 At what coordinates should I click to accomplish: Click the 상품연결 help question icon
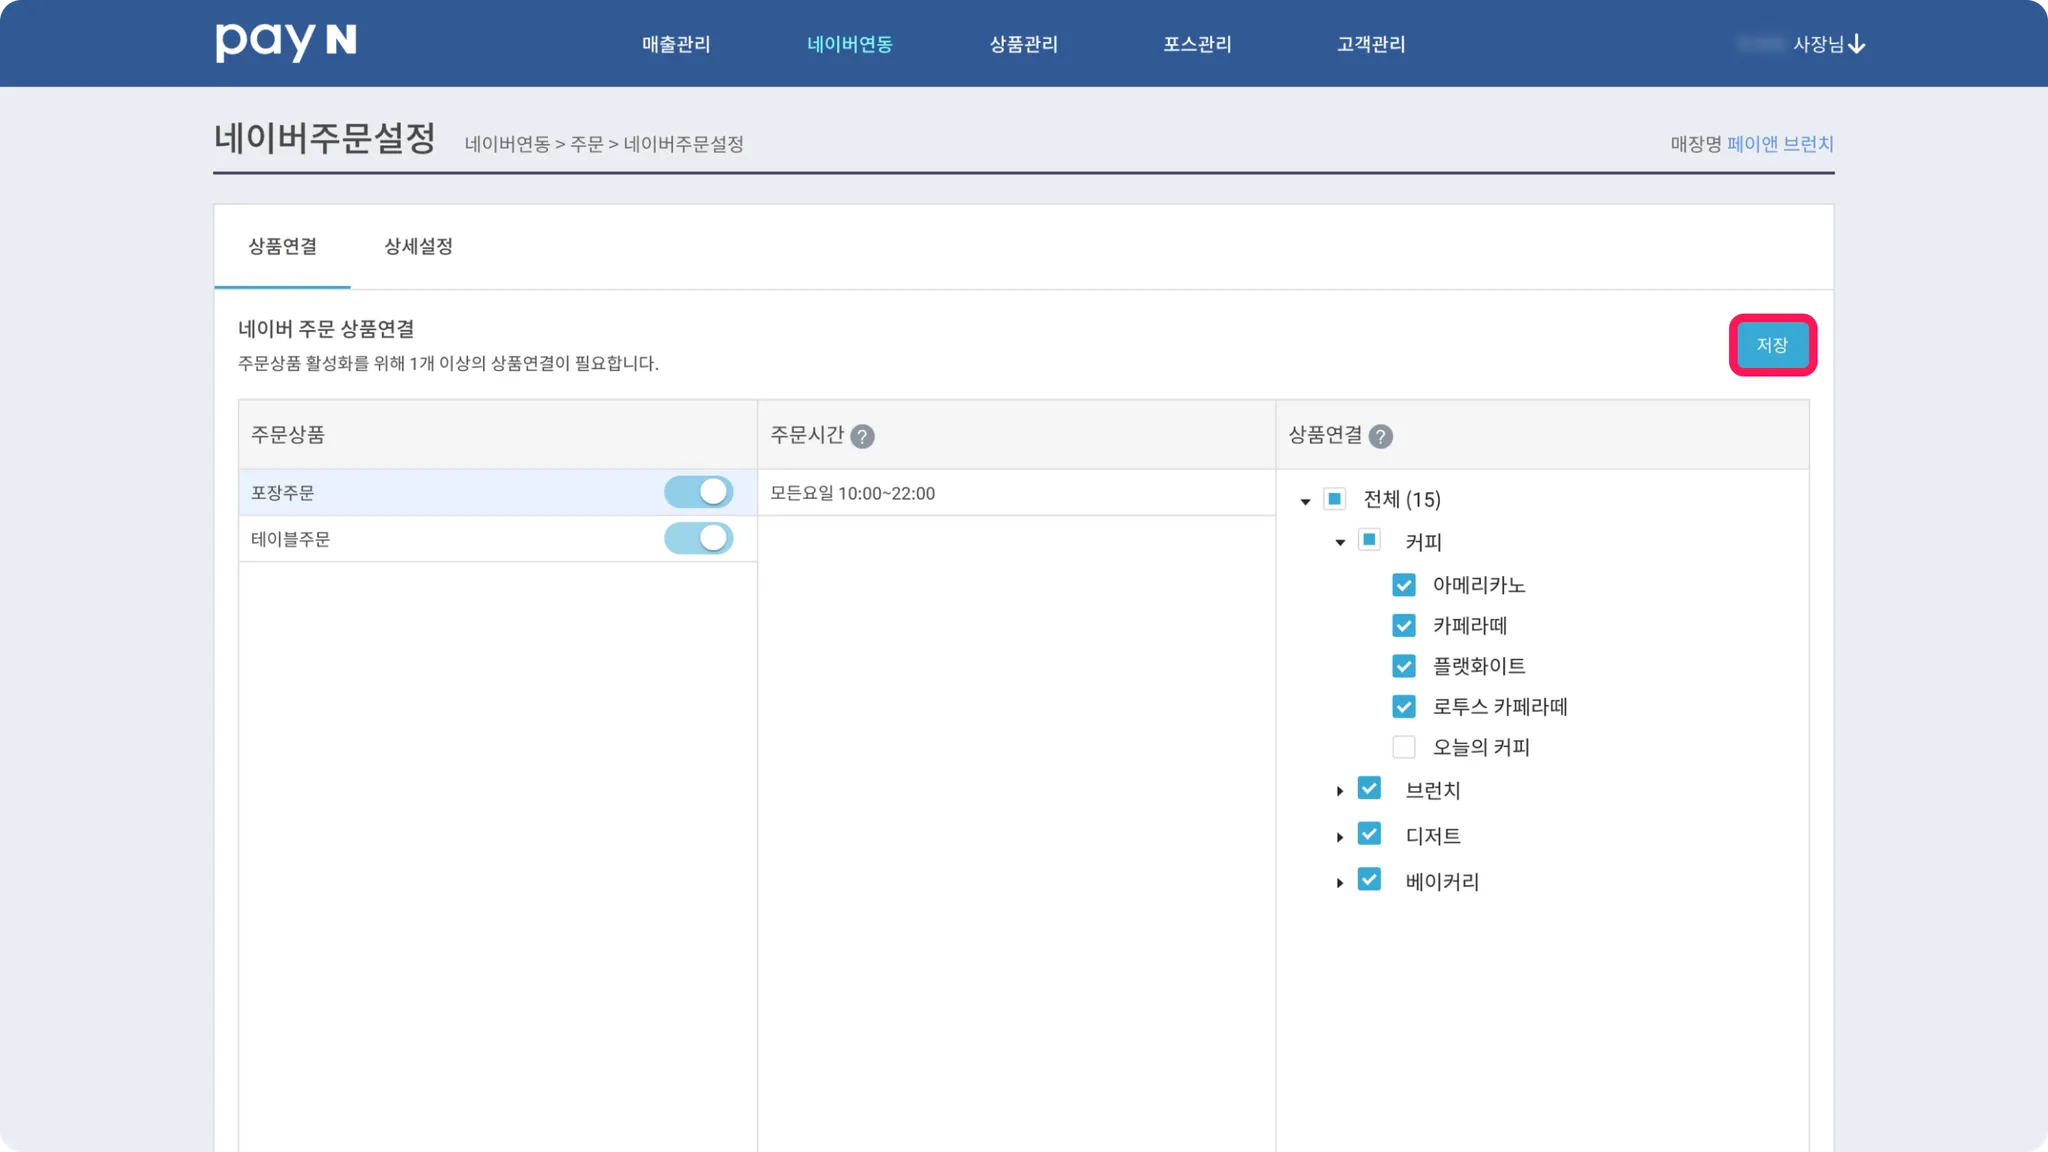pos(1380,436)
